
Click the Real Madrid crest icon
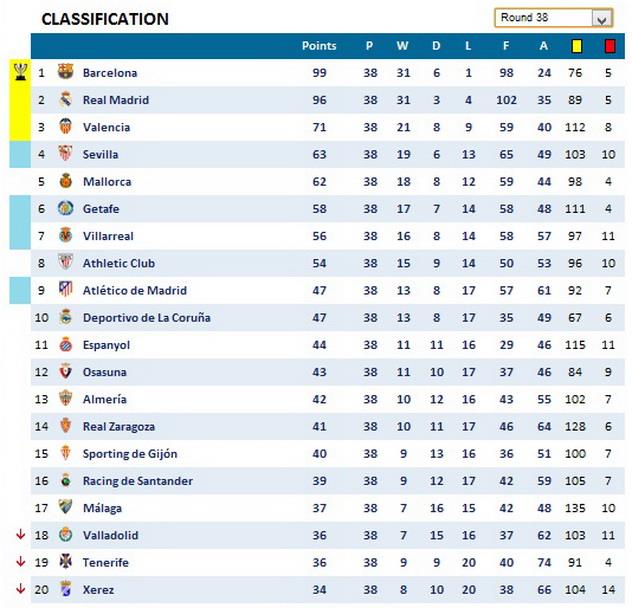pos(66,100)
